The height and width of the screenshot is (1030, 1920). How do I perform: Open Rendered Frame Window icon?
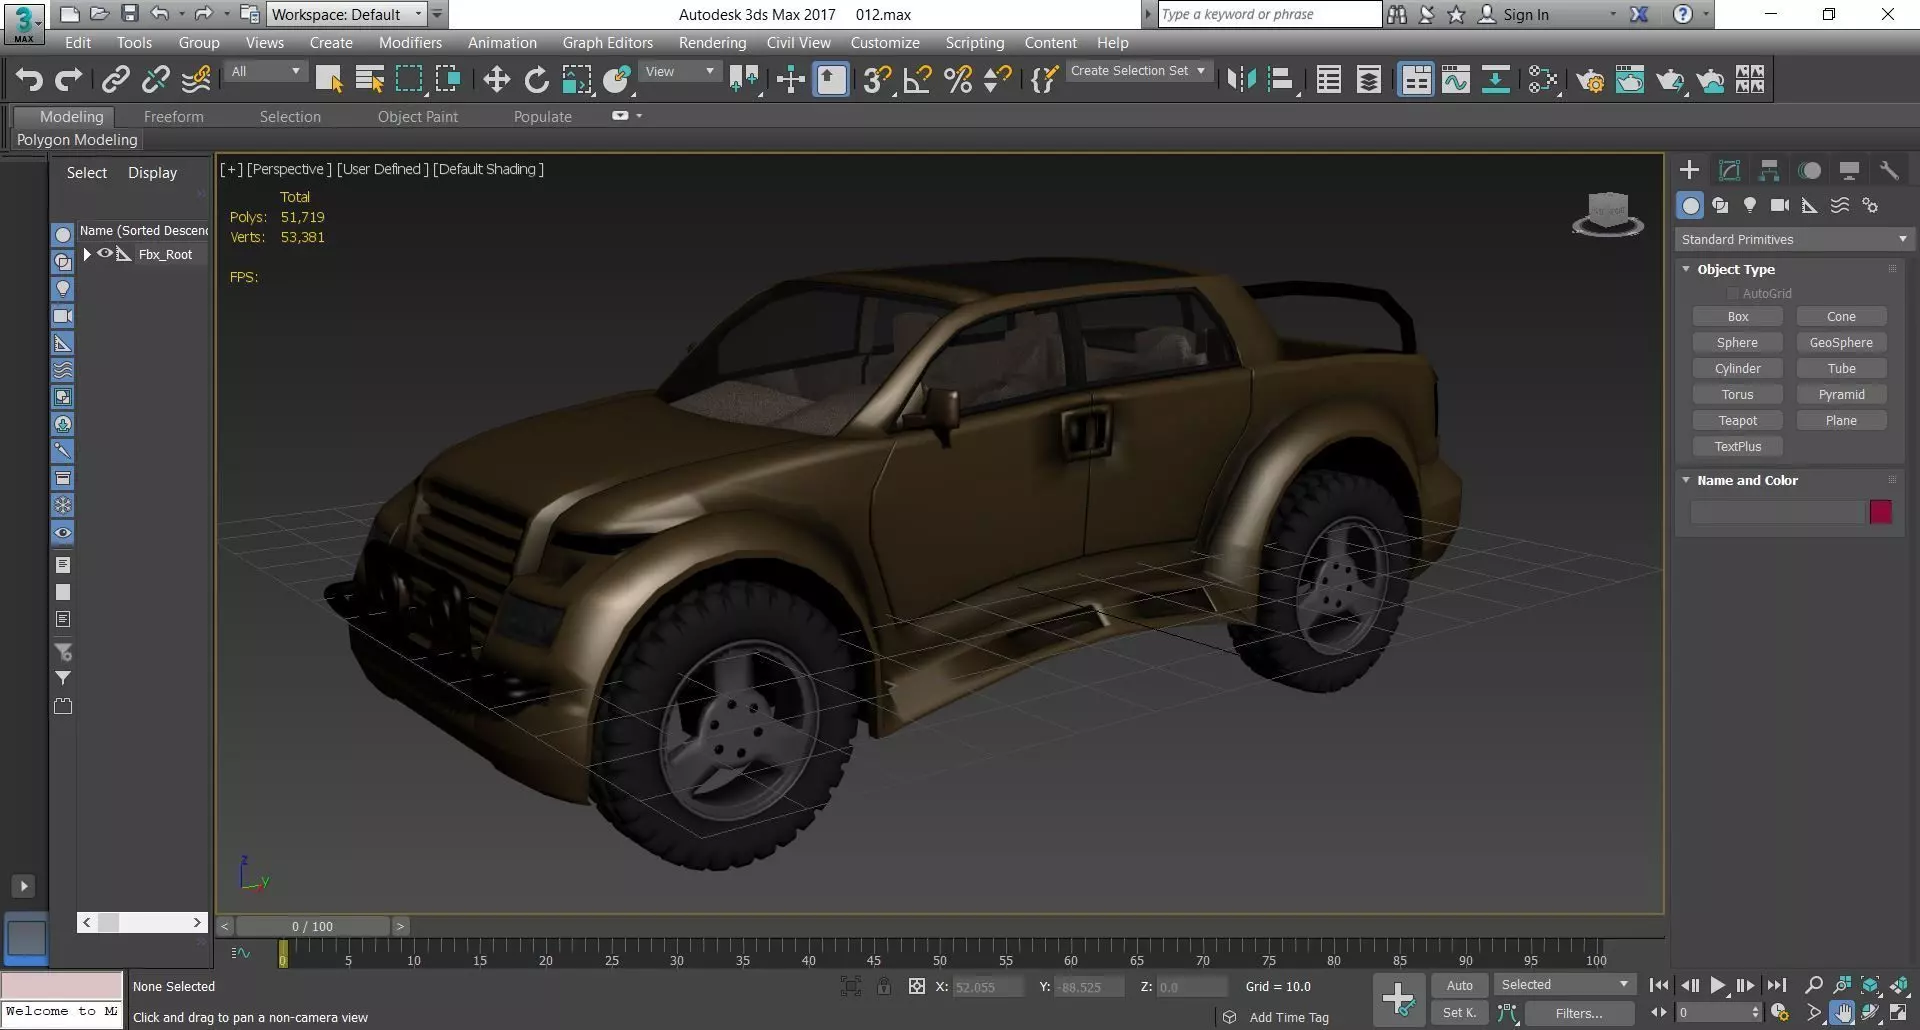point(1630,80)
